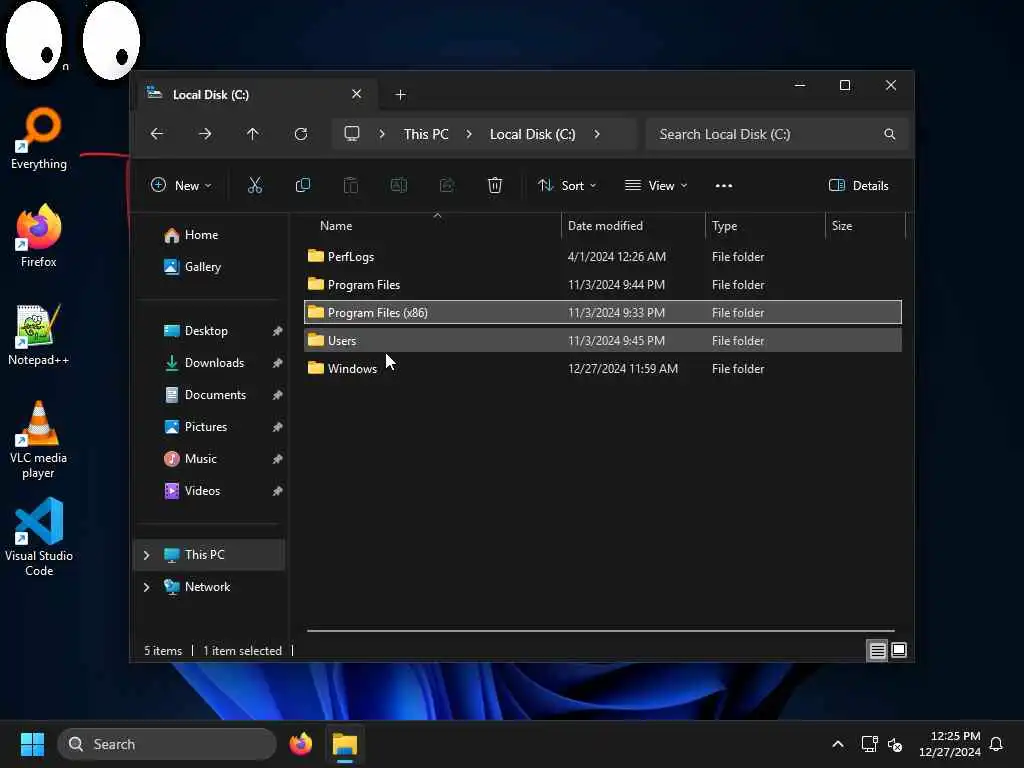Click Firefox icon in the taskbar
Screen dimensions: 1024x768
tap(301, 744)
